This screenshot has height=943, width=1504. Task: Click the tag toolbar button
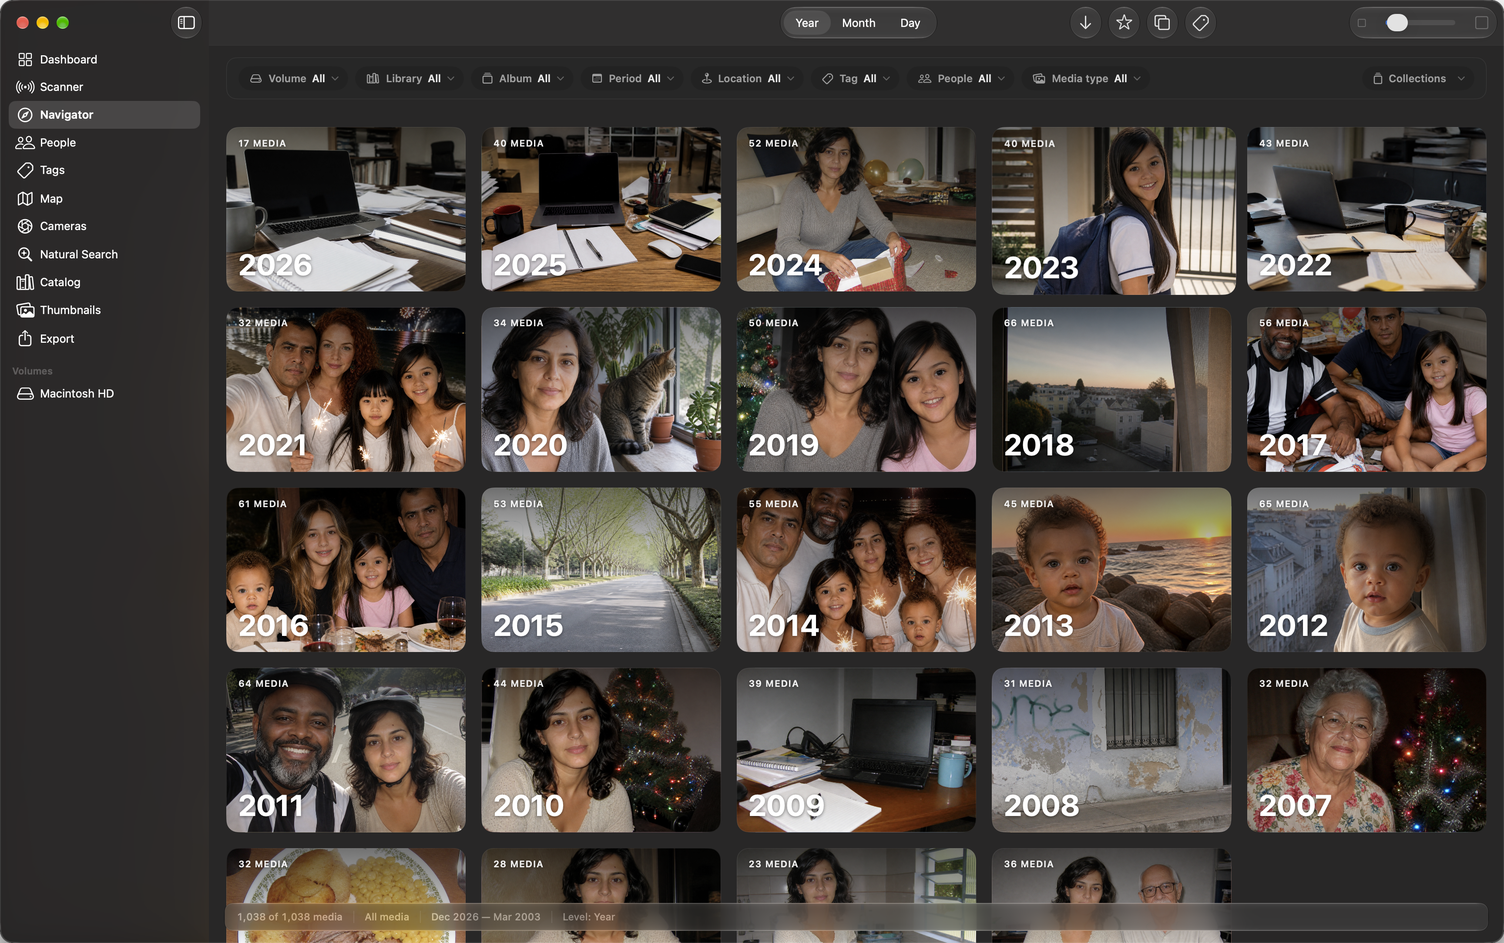point(1200,22)
